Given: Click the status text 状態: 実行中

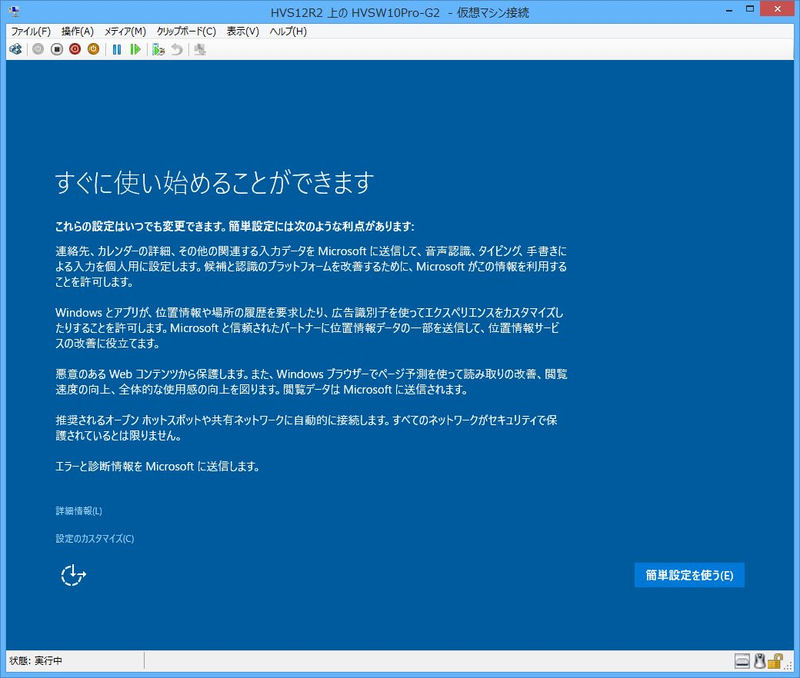Looking at the screenshot, I should pos(36,661).
